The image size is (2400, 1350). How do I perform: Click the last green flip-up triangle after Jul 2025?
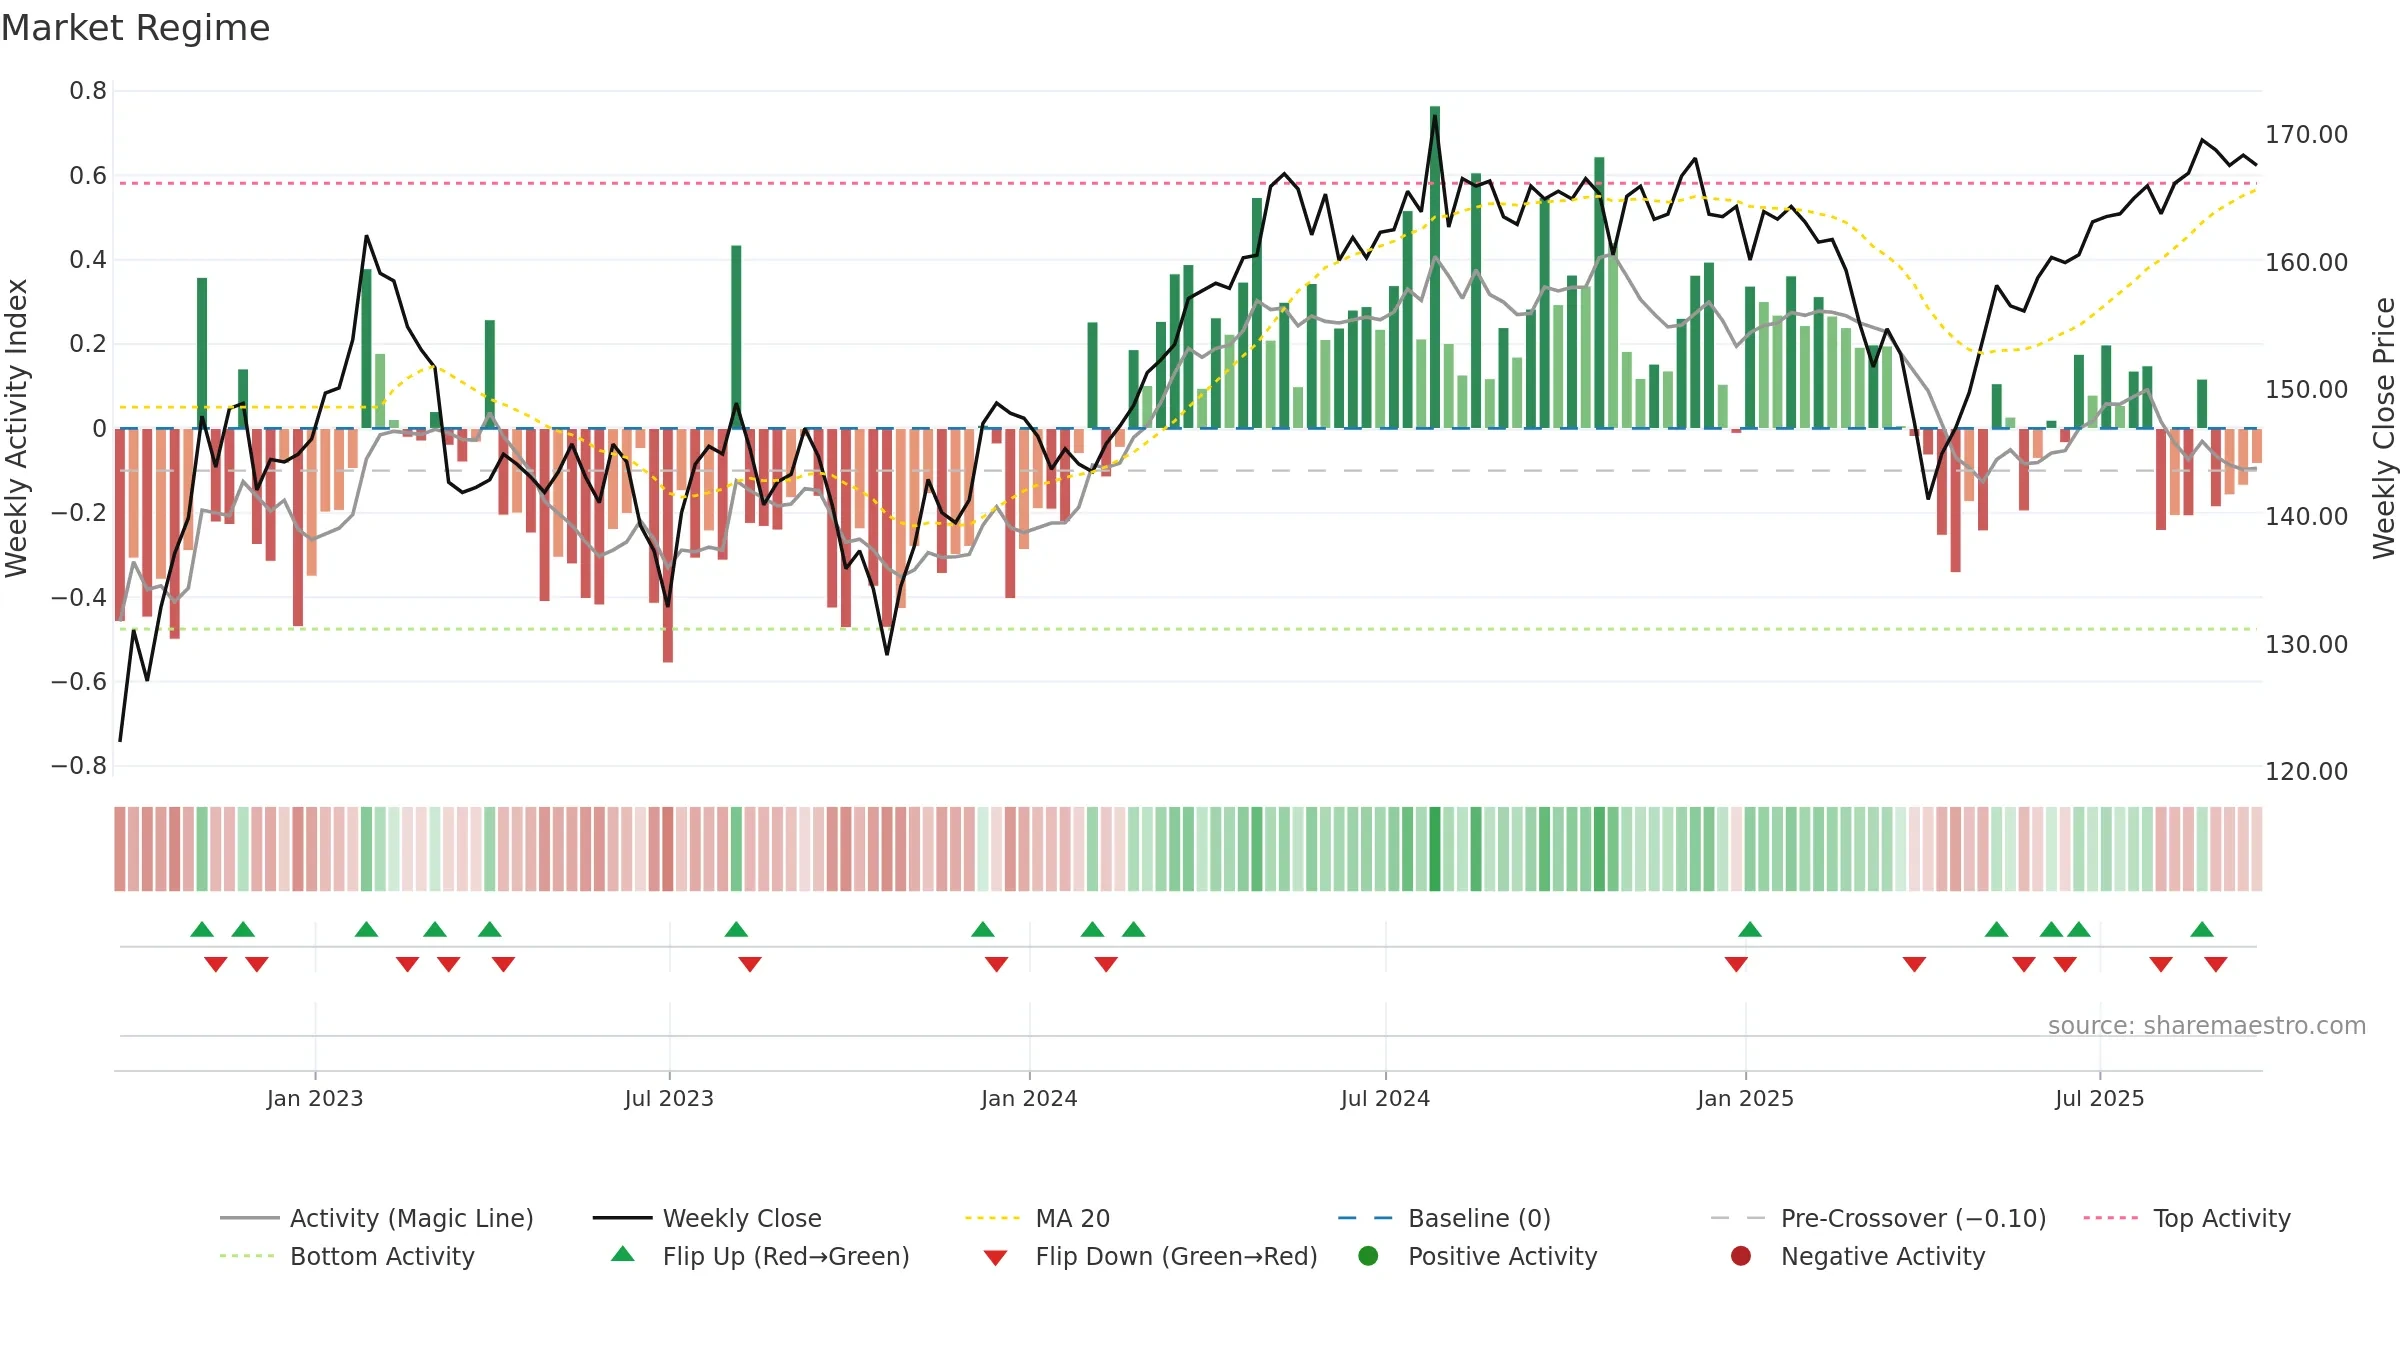click(2202, 929)
